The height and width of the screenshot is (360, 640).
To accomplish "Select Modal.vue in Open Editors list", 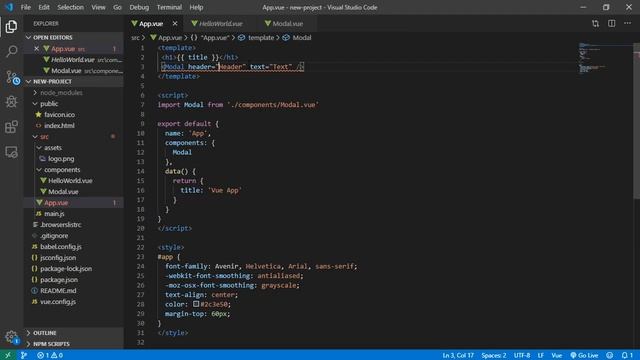I will coord(73,71).
